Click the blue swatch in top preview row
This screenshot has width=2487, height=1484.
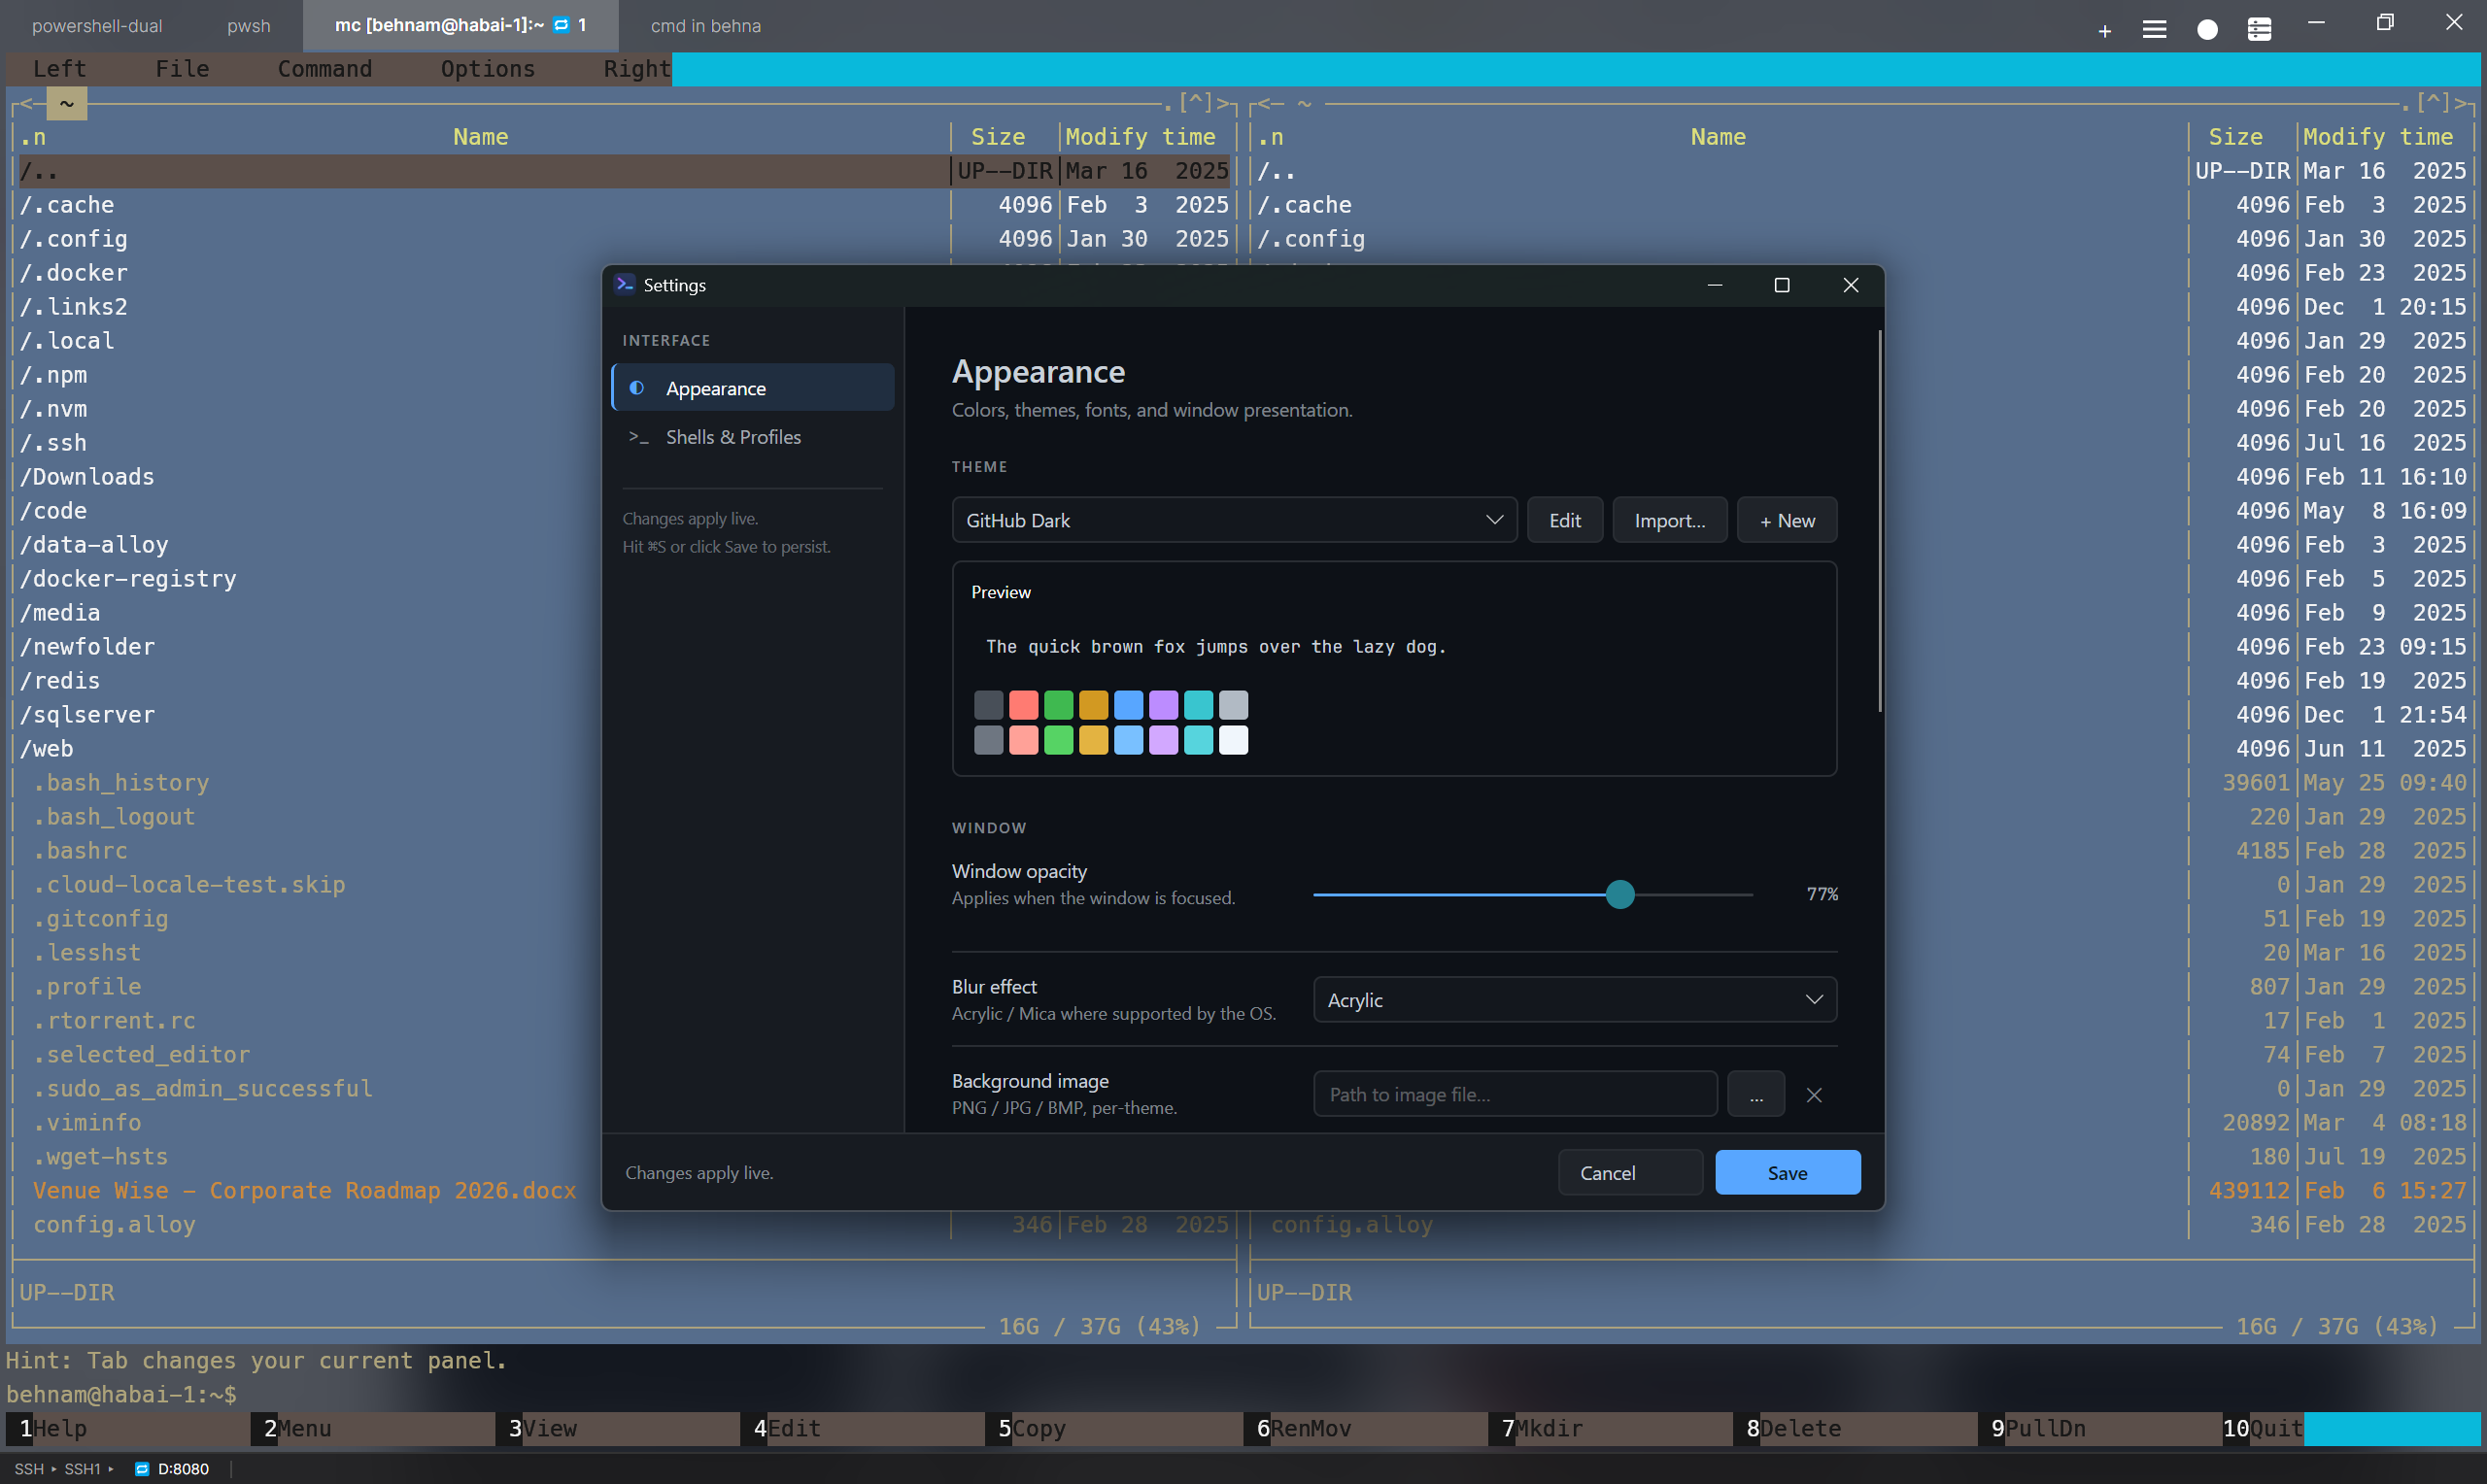pyautogui.click(x=1128, y=705)
